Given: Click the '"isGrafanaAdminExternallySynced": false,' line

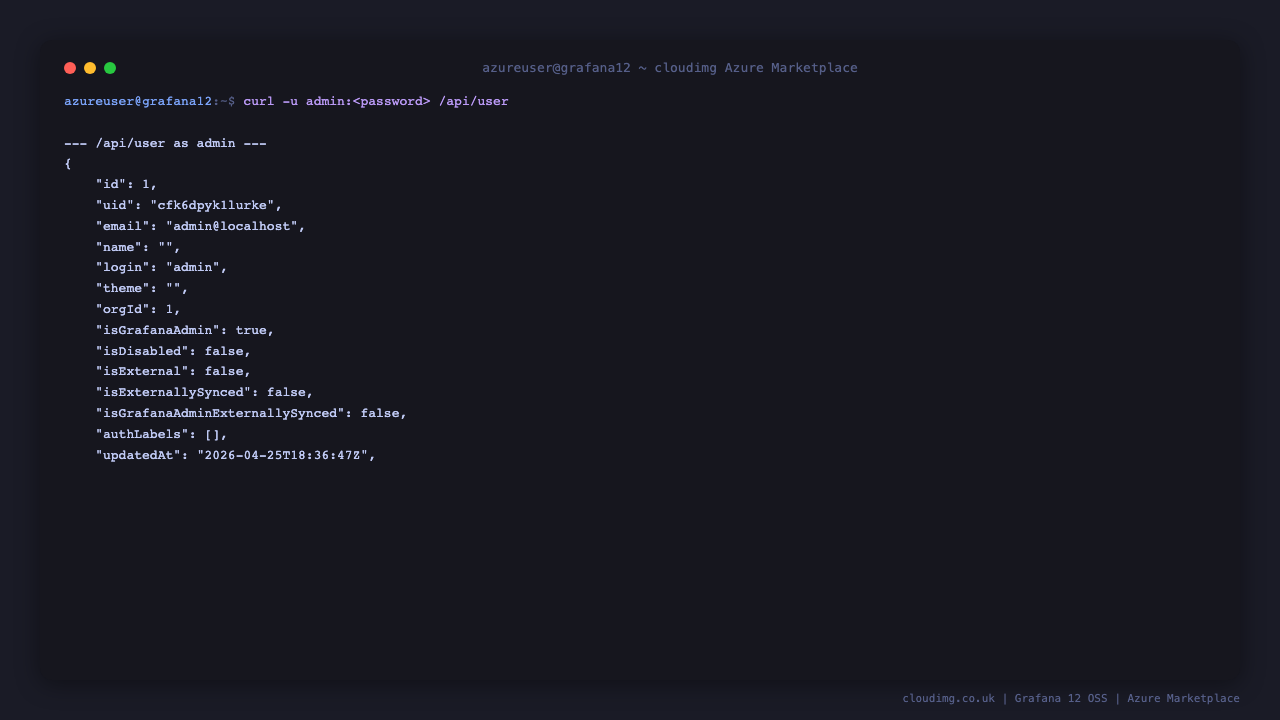Looking at the screenshot, I should pyautogui.click(x=251, y=413).
